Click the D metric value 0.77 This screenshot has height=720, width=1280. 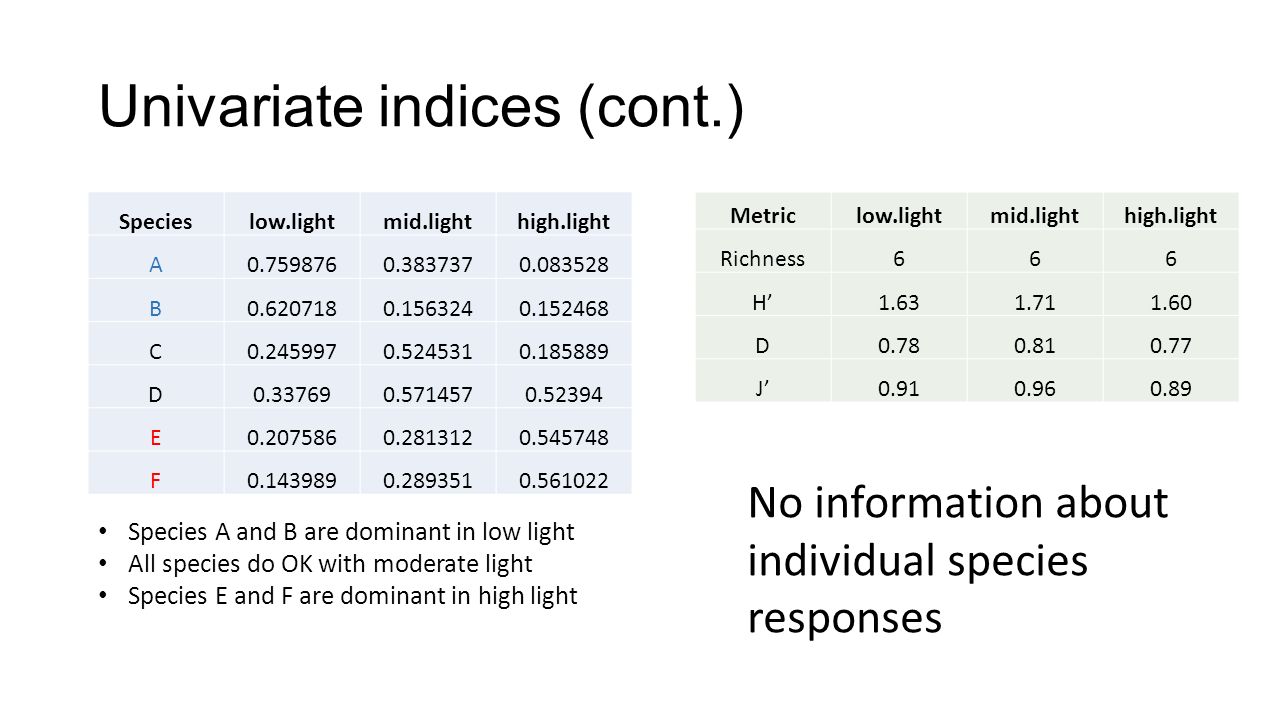[x=1171, y=345]
